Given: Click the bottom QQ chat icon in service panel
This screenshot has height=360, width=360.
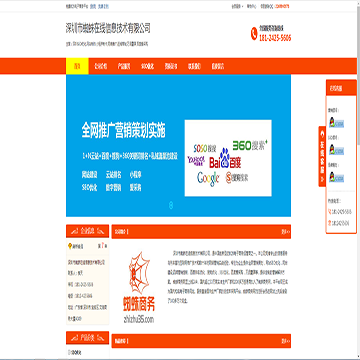Looking at the screenshot, I should coord(336,177).
